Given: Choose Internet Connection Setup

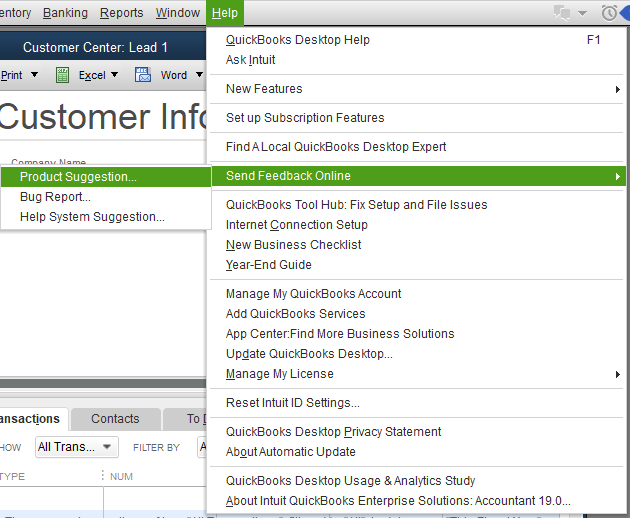Looking at the screenshot, I should pos(416,225).
